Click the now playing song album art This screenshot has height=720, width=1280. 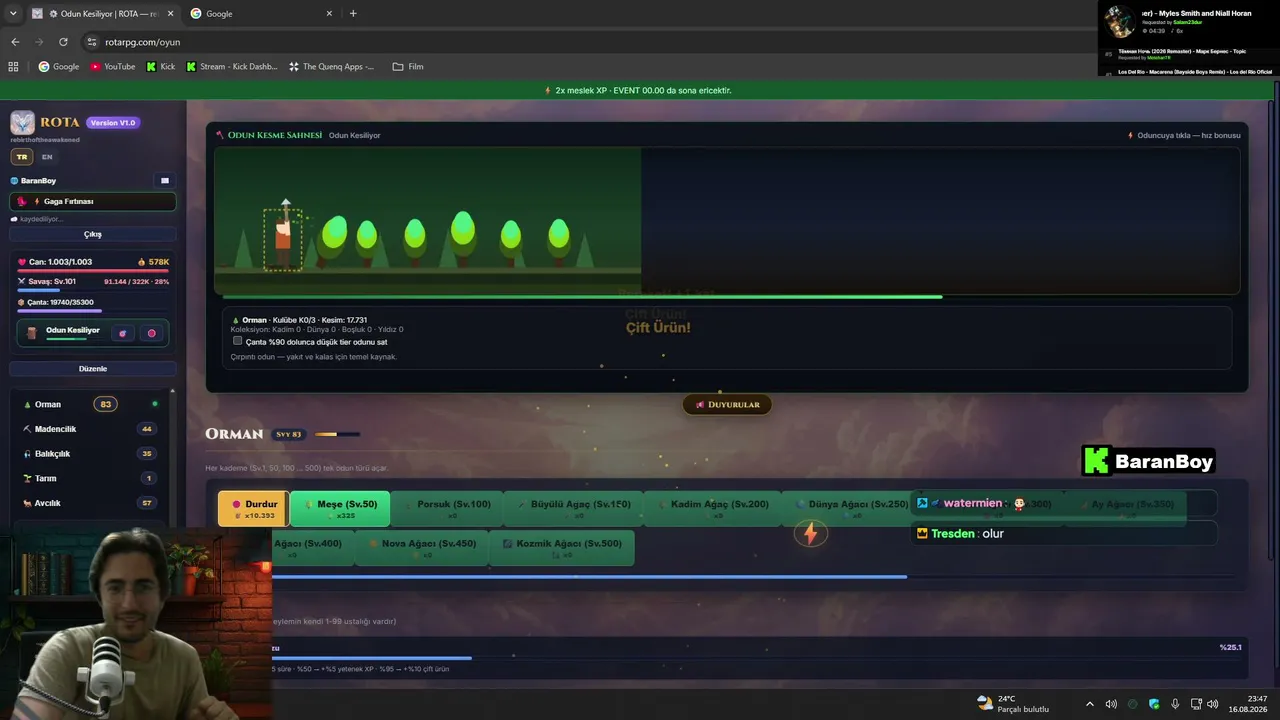[1120, 21]
